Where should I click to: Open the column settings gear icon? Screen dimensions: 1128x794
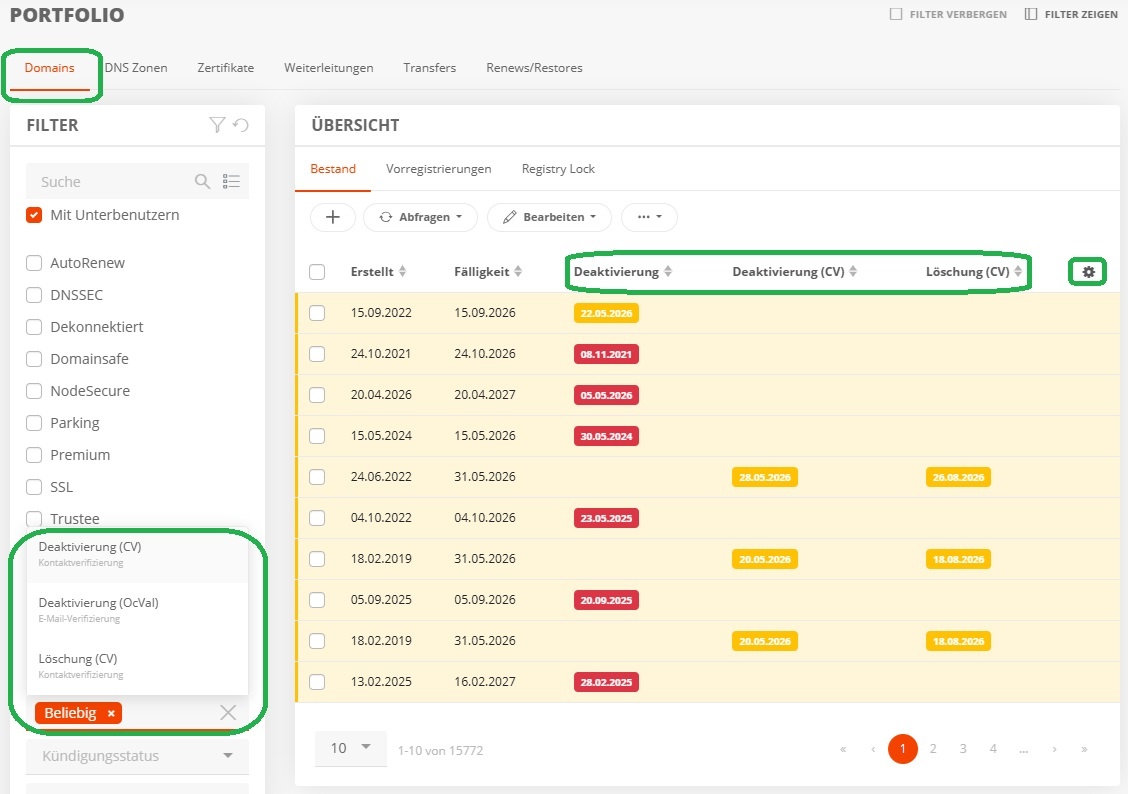pos(1088,272)
